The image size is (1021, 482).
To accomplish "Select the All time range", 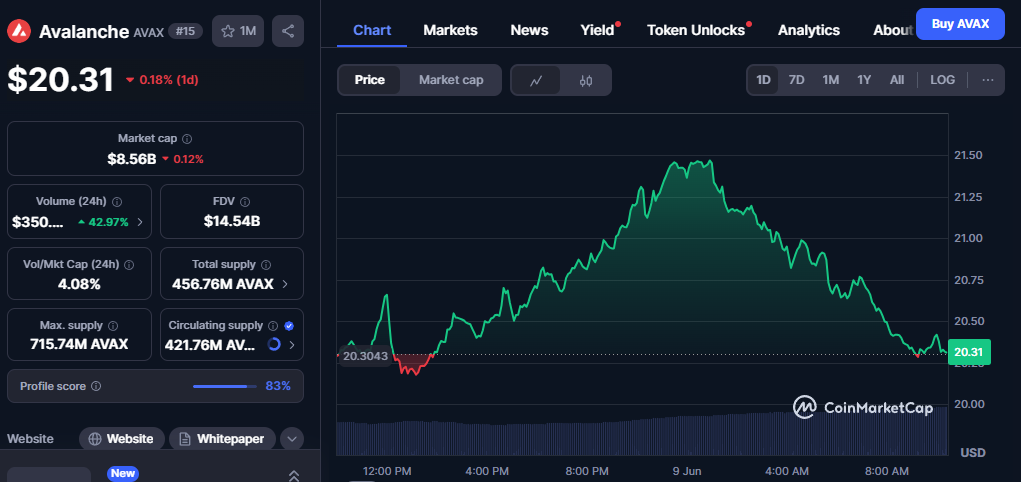I will click(x=897, y=80).
